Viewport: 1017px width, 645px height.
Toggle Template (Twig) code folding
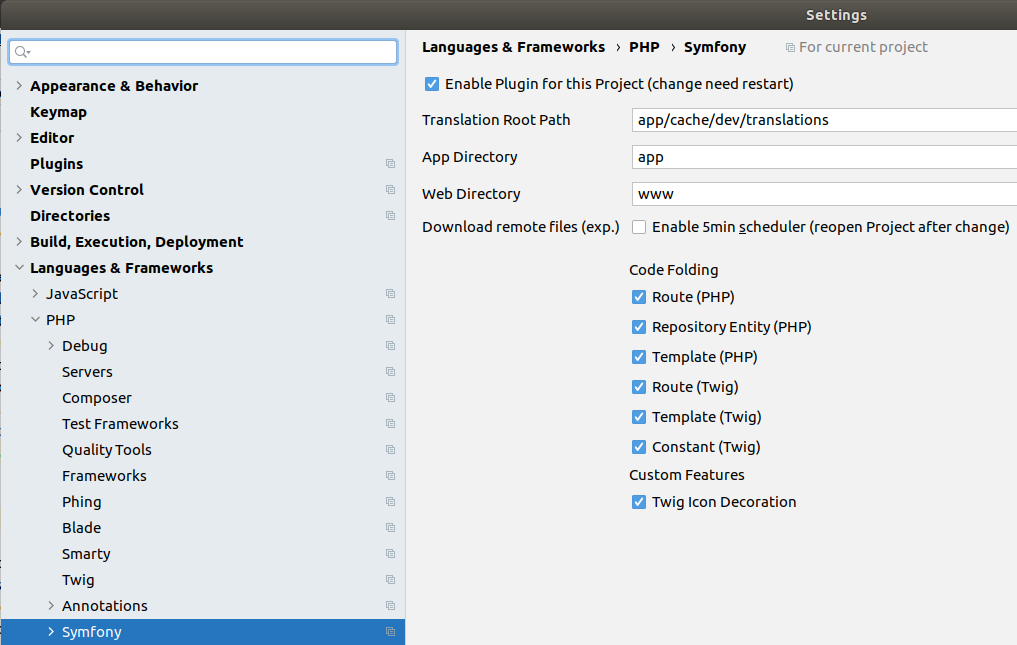tap(639, 417)
